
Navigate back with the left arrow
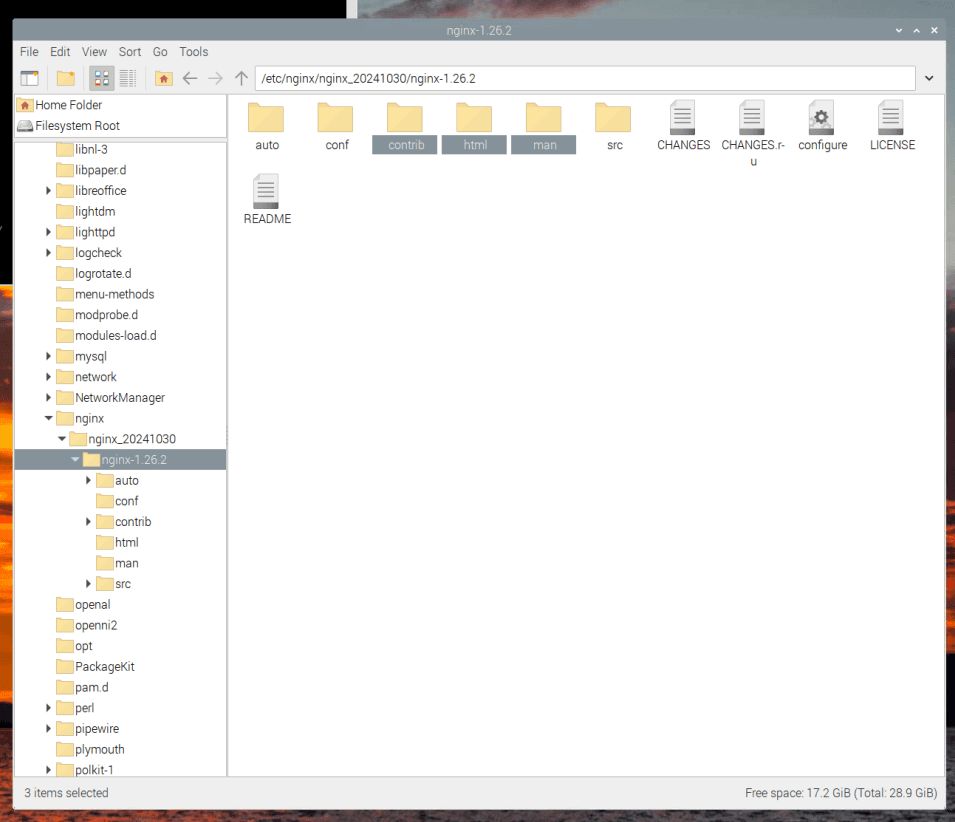click(x=190, y=78)
